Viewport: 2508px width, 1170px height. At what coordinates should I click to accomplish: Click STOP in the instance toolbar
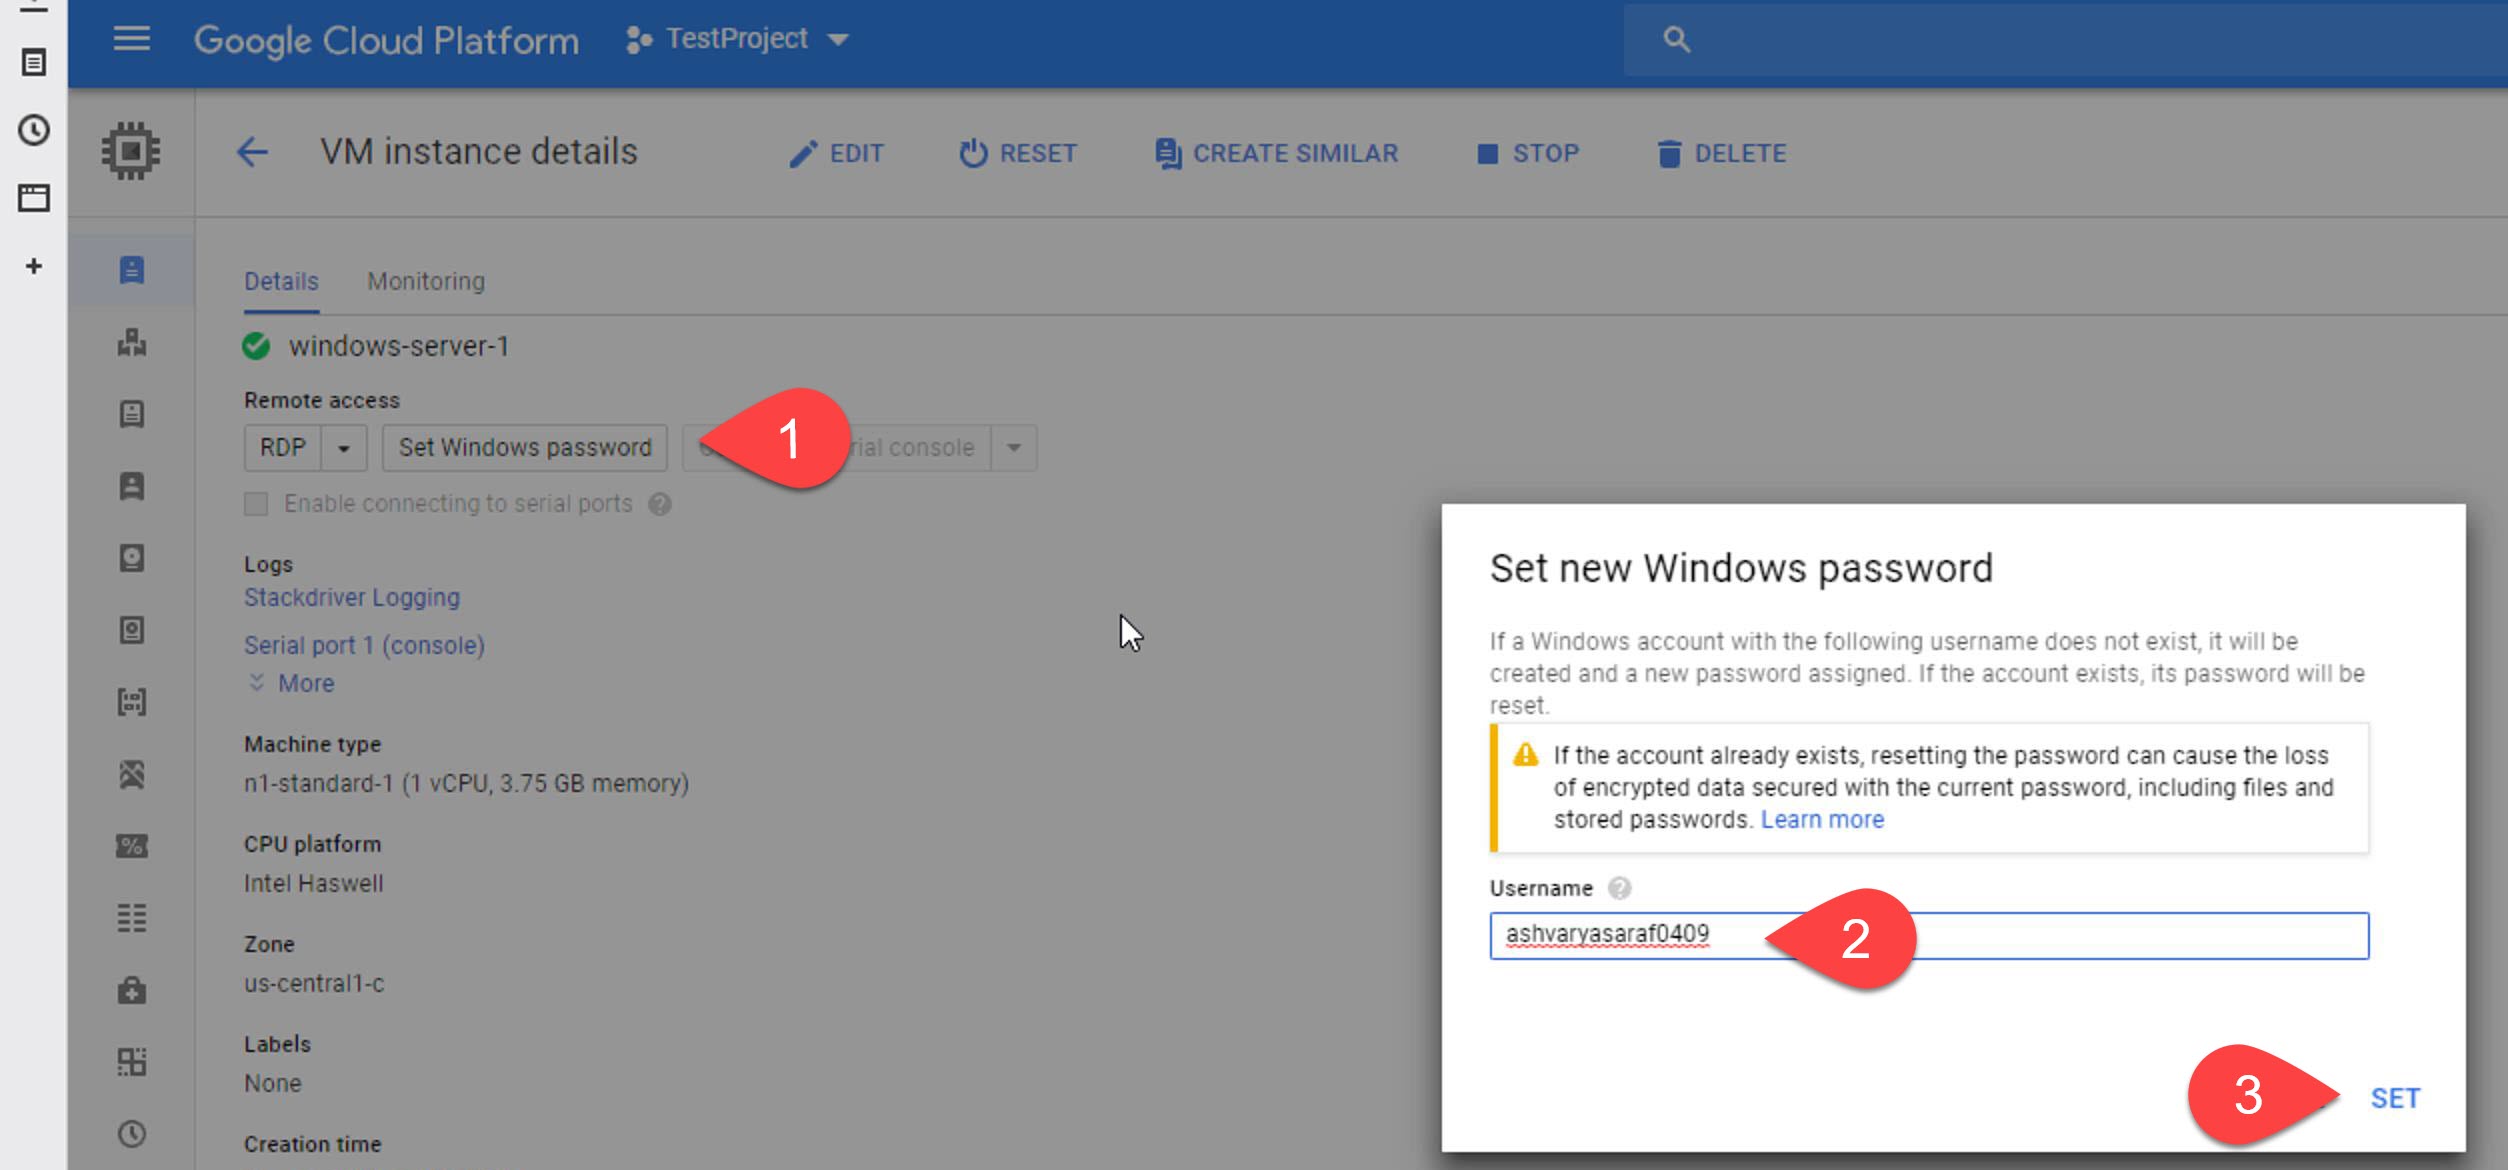(x=1528, y=153)
